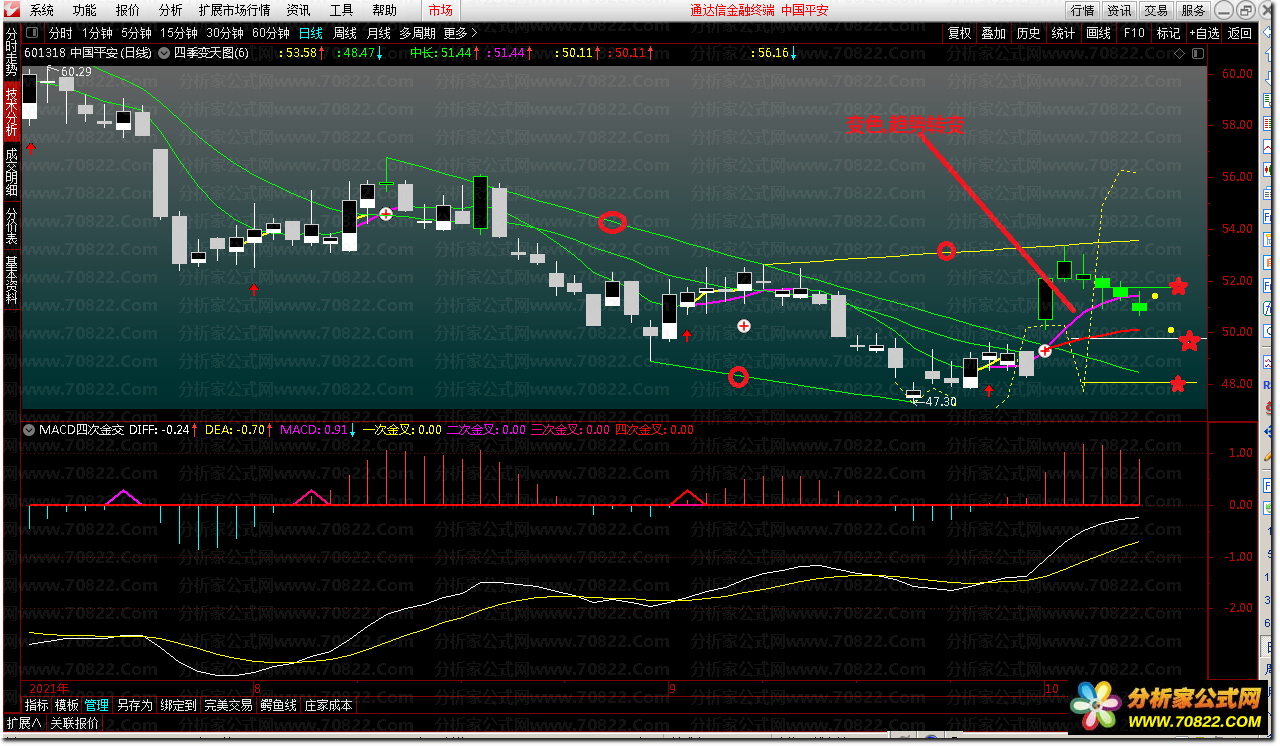Click the 画线 drawing tool button

[1098, 33]
